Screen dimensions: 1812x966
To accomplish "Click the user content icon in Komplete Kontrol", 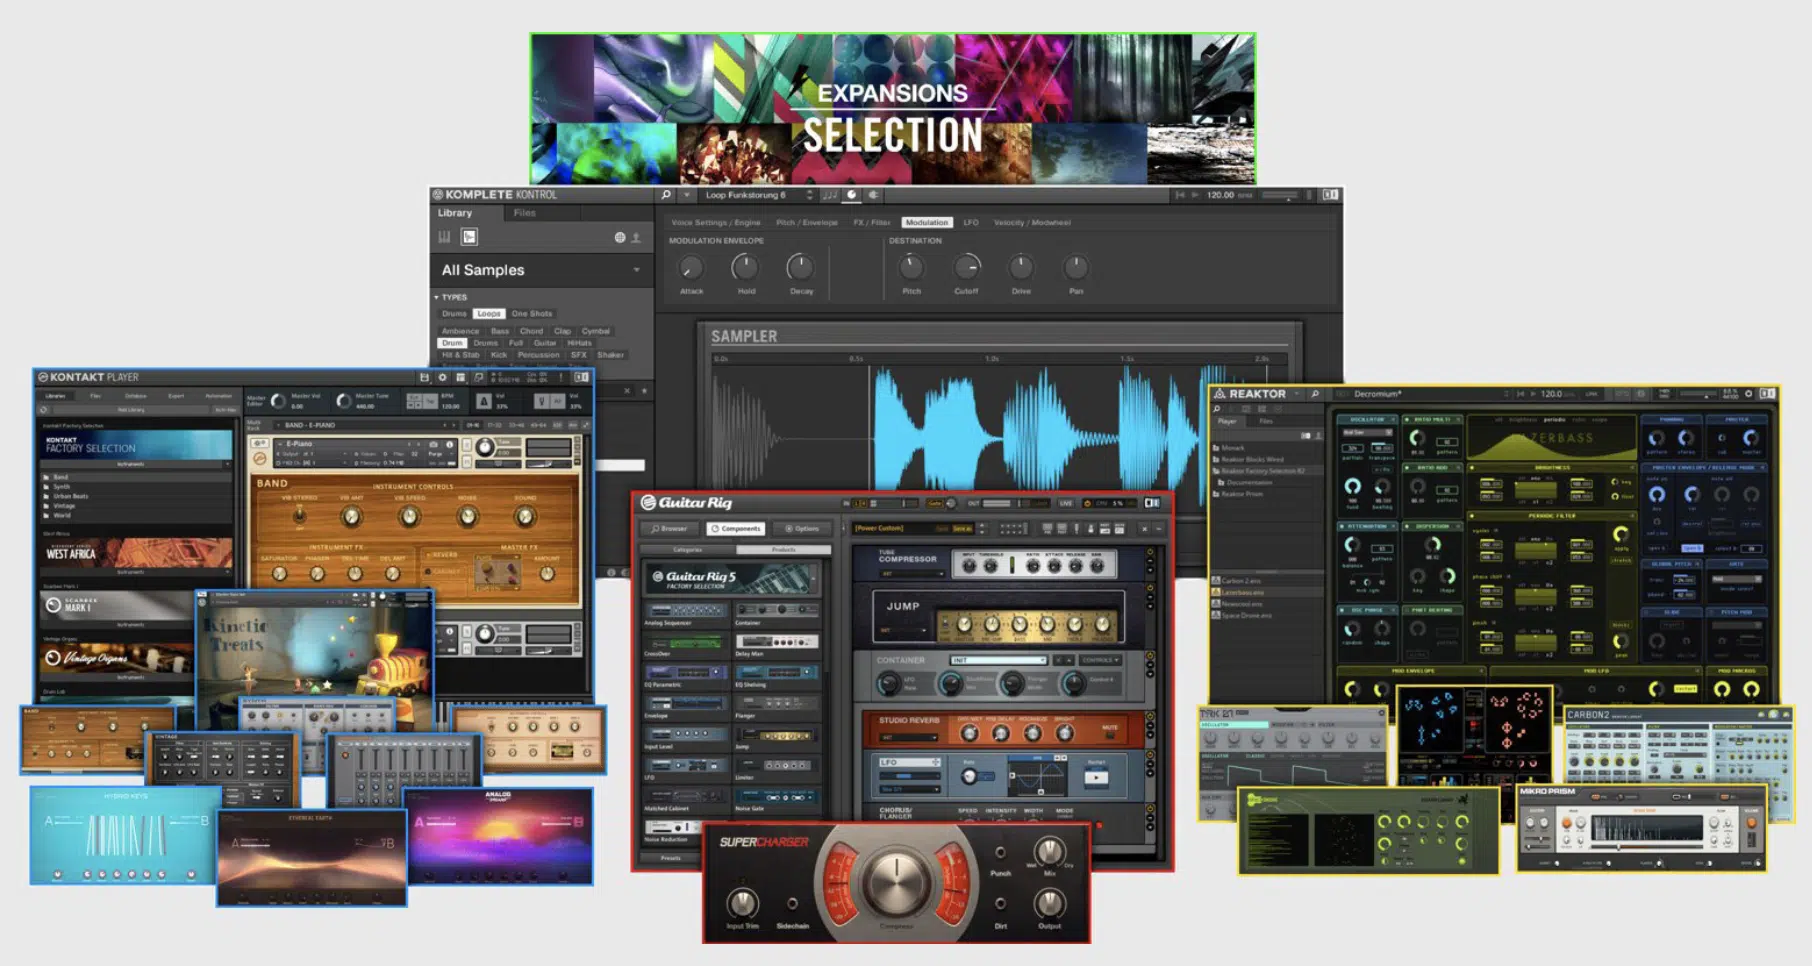I will pos(636,238).
